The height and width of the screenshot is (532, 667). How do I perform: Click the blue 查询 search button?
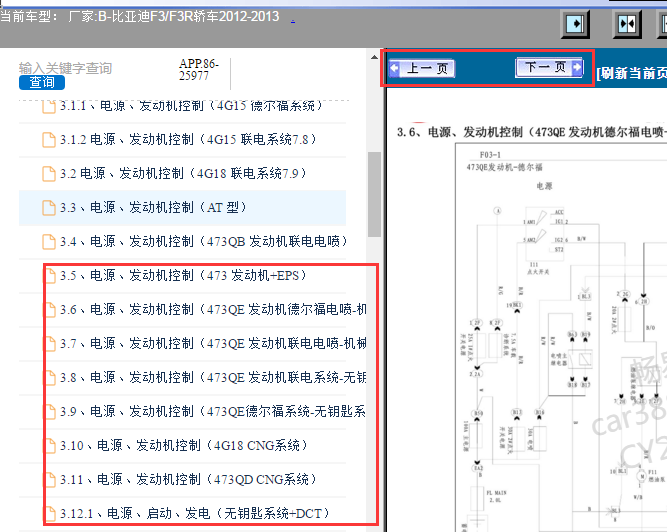coord(42,83)
